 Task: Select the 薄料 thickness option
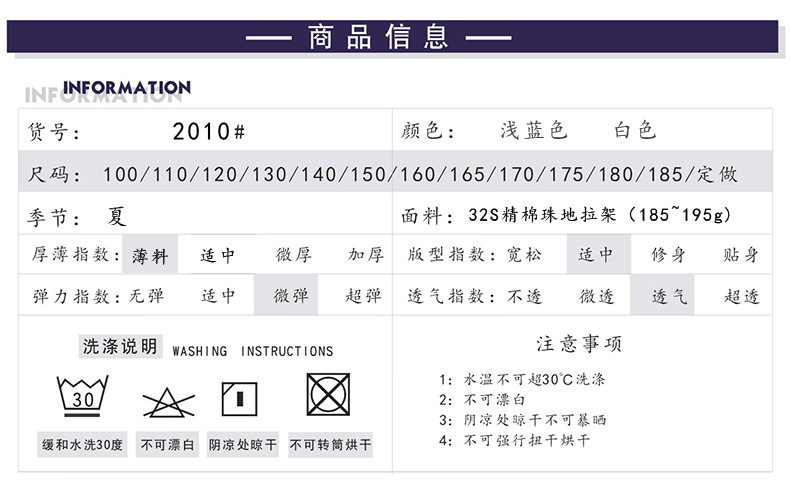point(150,255)
